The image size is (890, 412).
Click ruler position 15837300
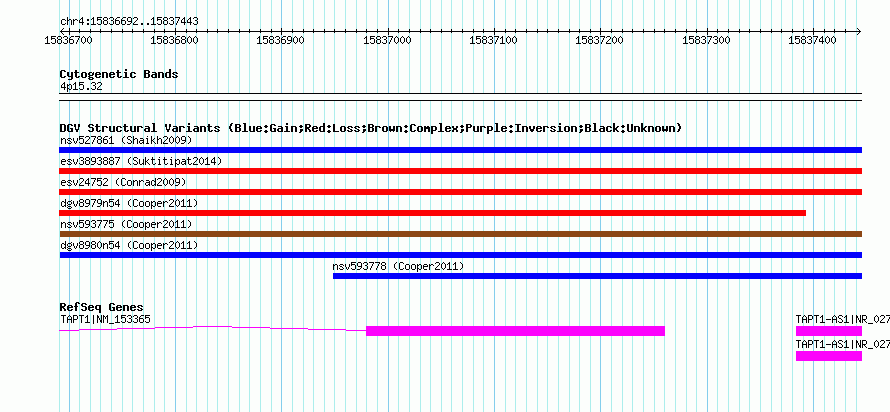[x=707, y=40]
